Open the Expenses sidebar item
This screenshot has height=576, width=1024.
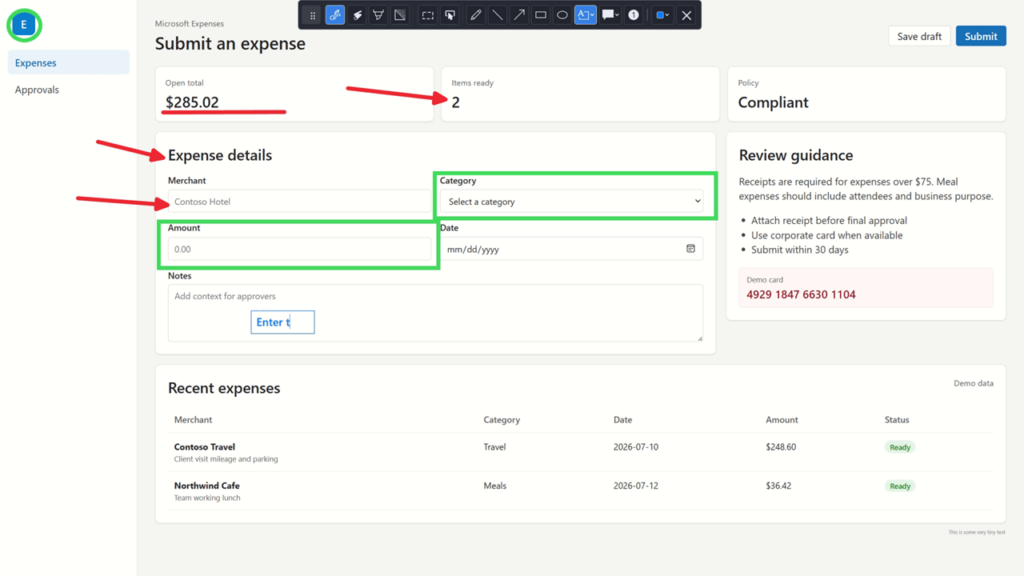pyautogui.click(x=69, y=63)
